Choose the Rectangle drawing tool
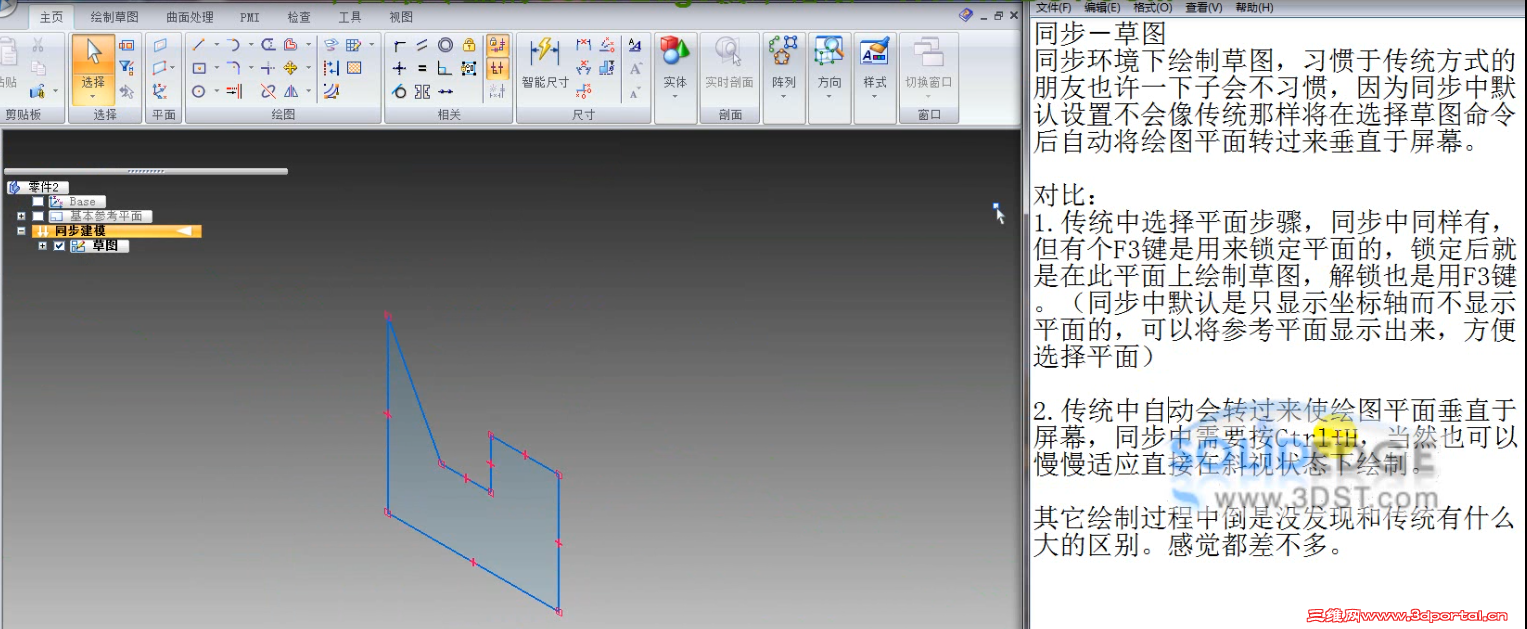 198,69
